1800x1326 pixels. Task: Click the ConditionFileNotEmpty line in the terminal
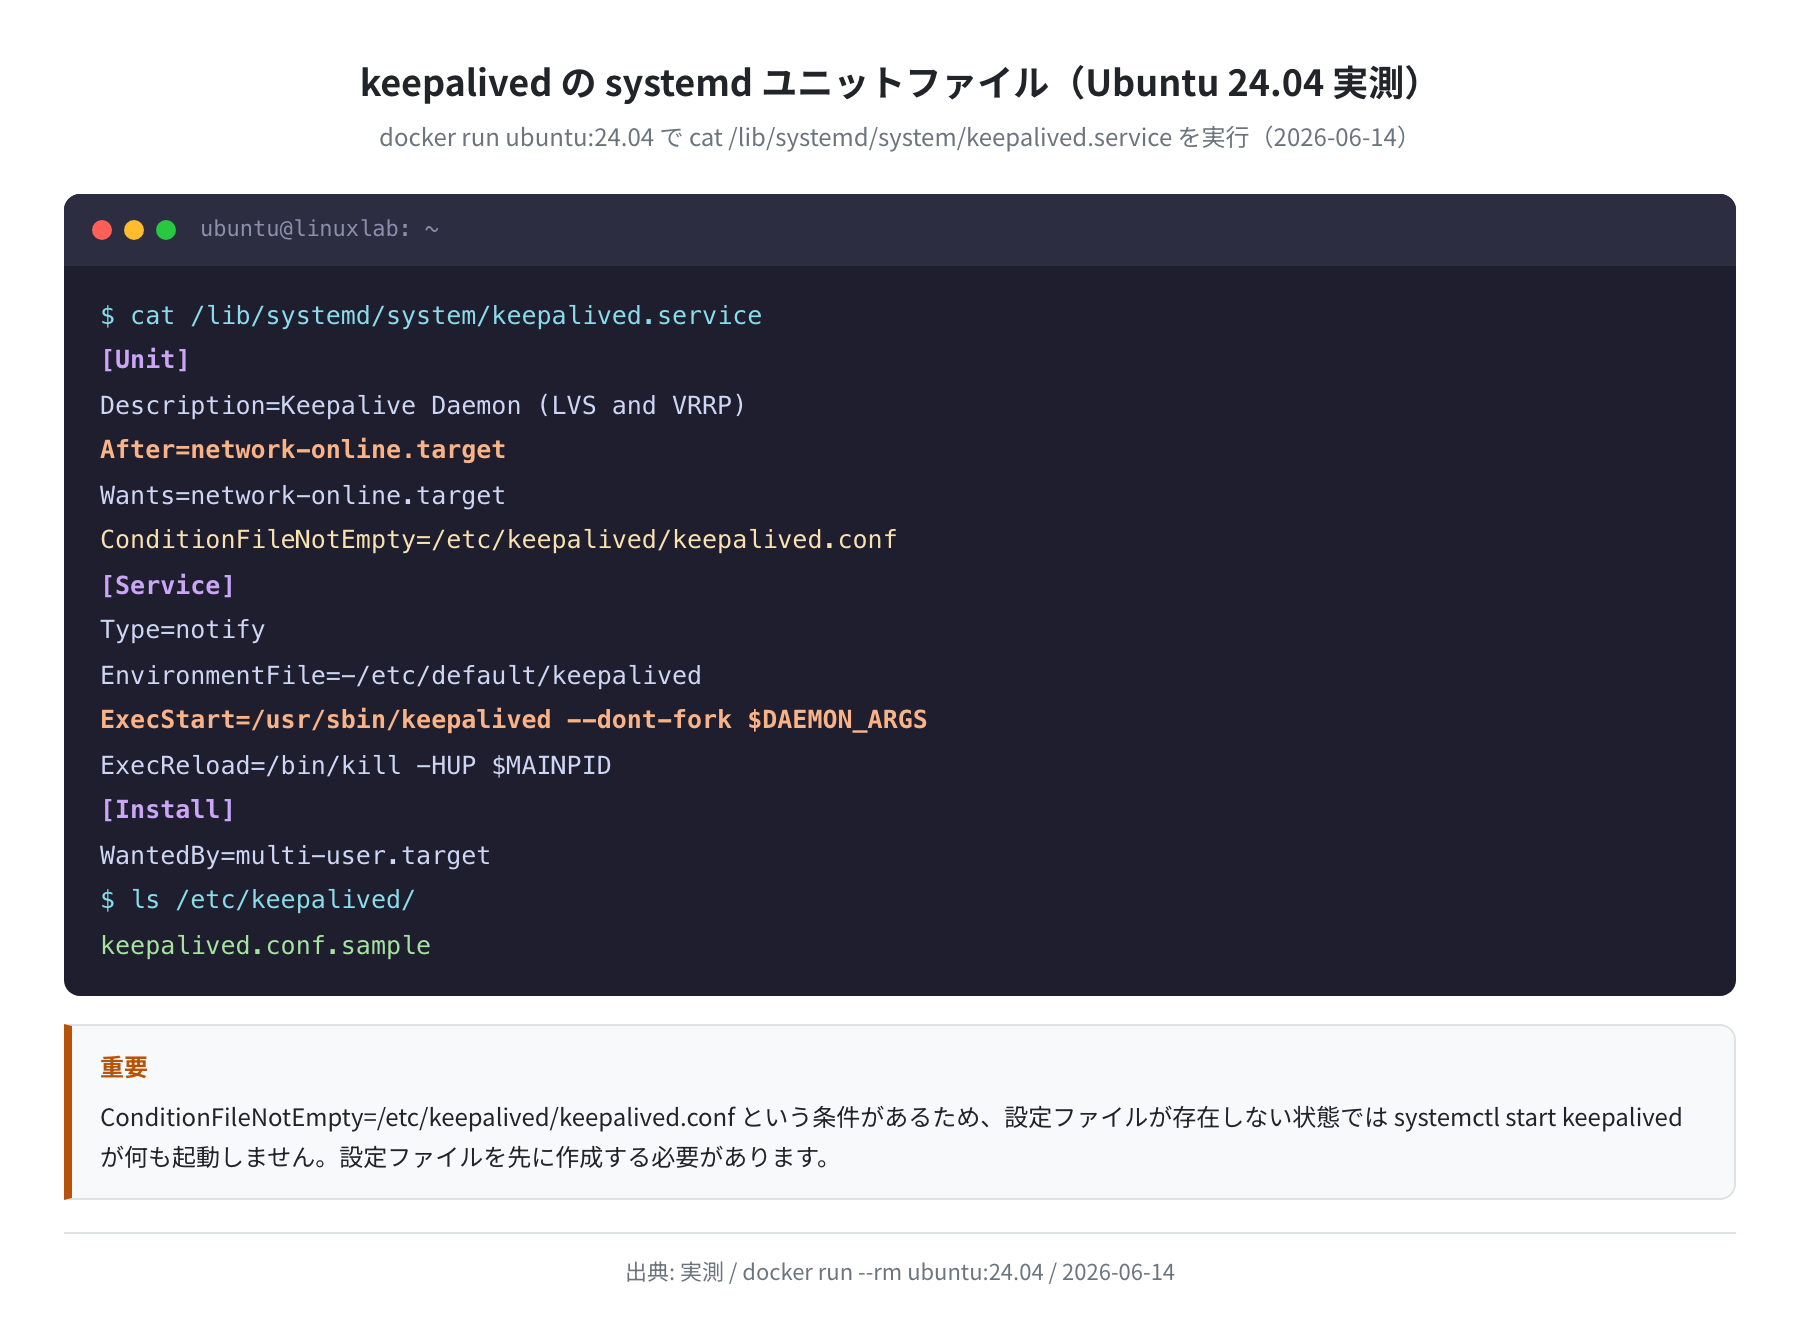click(x=499, y=540)
